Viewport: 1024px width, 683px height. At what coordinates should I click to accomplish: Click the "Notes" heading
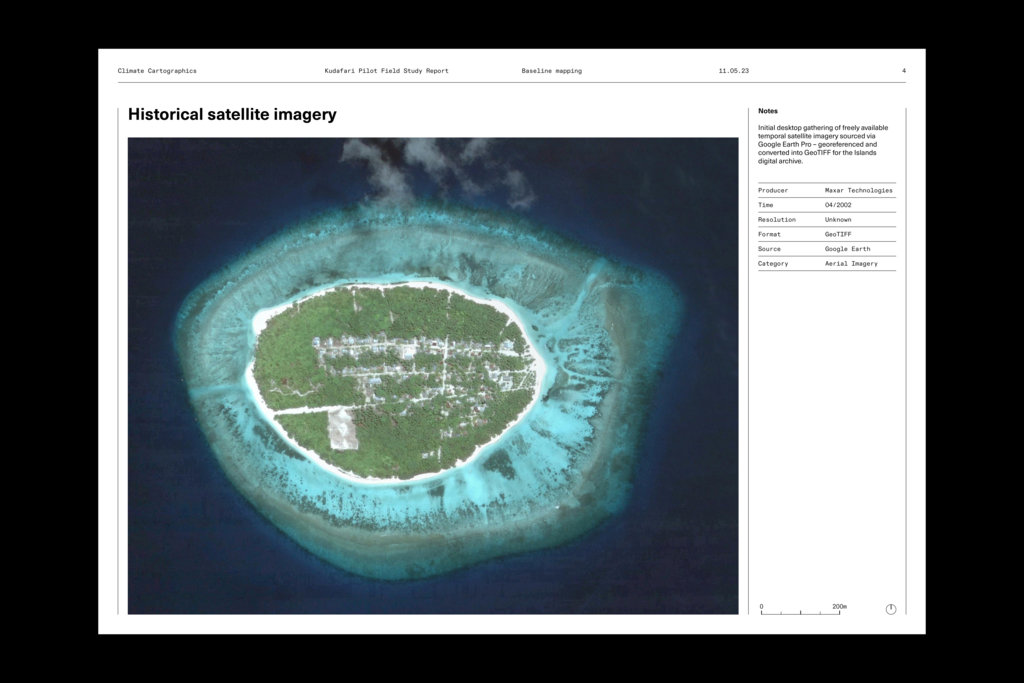click(x=767, y=111)
